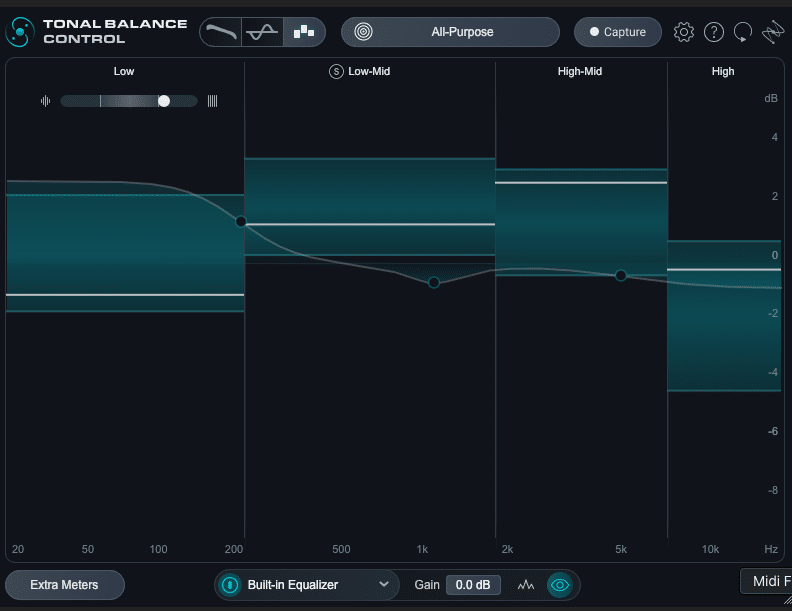792x611 pixels.
Task: Toggle EQ curve visibility eye icon
Action: coord(560,585)
